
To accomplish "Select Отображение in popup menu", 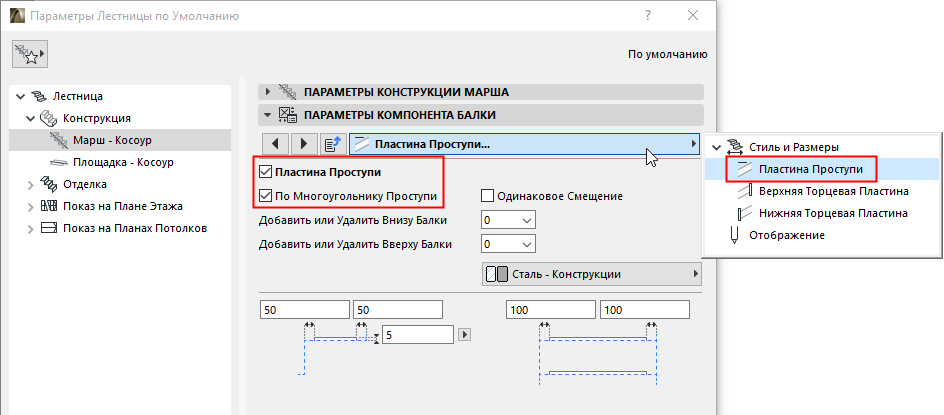I will 787,235.
